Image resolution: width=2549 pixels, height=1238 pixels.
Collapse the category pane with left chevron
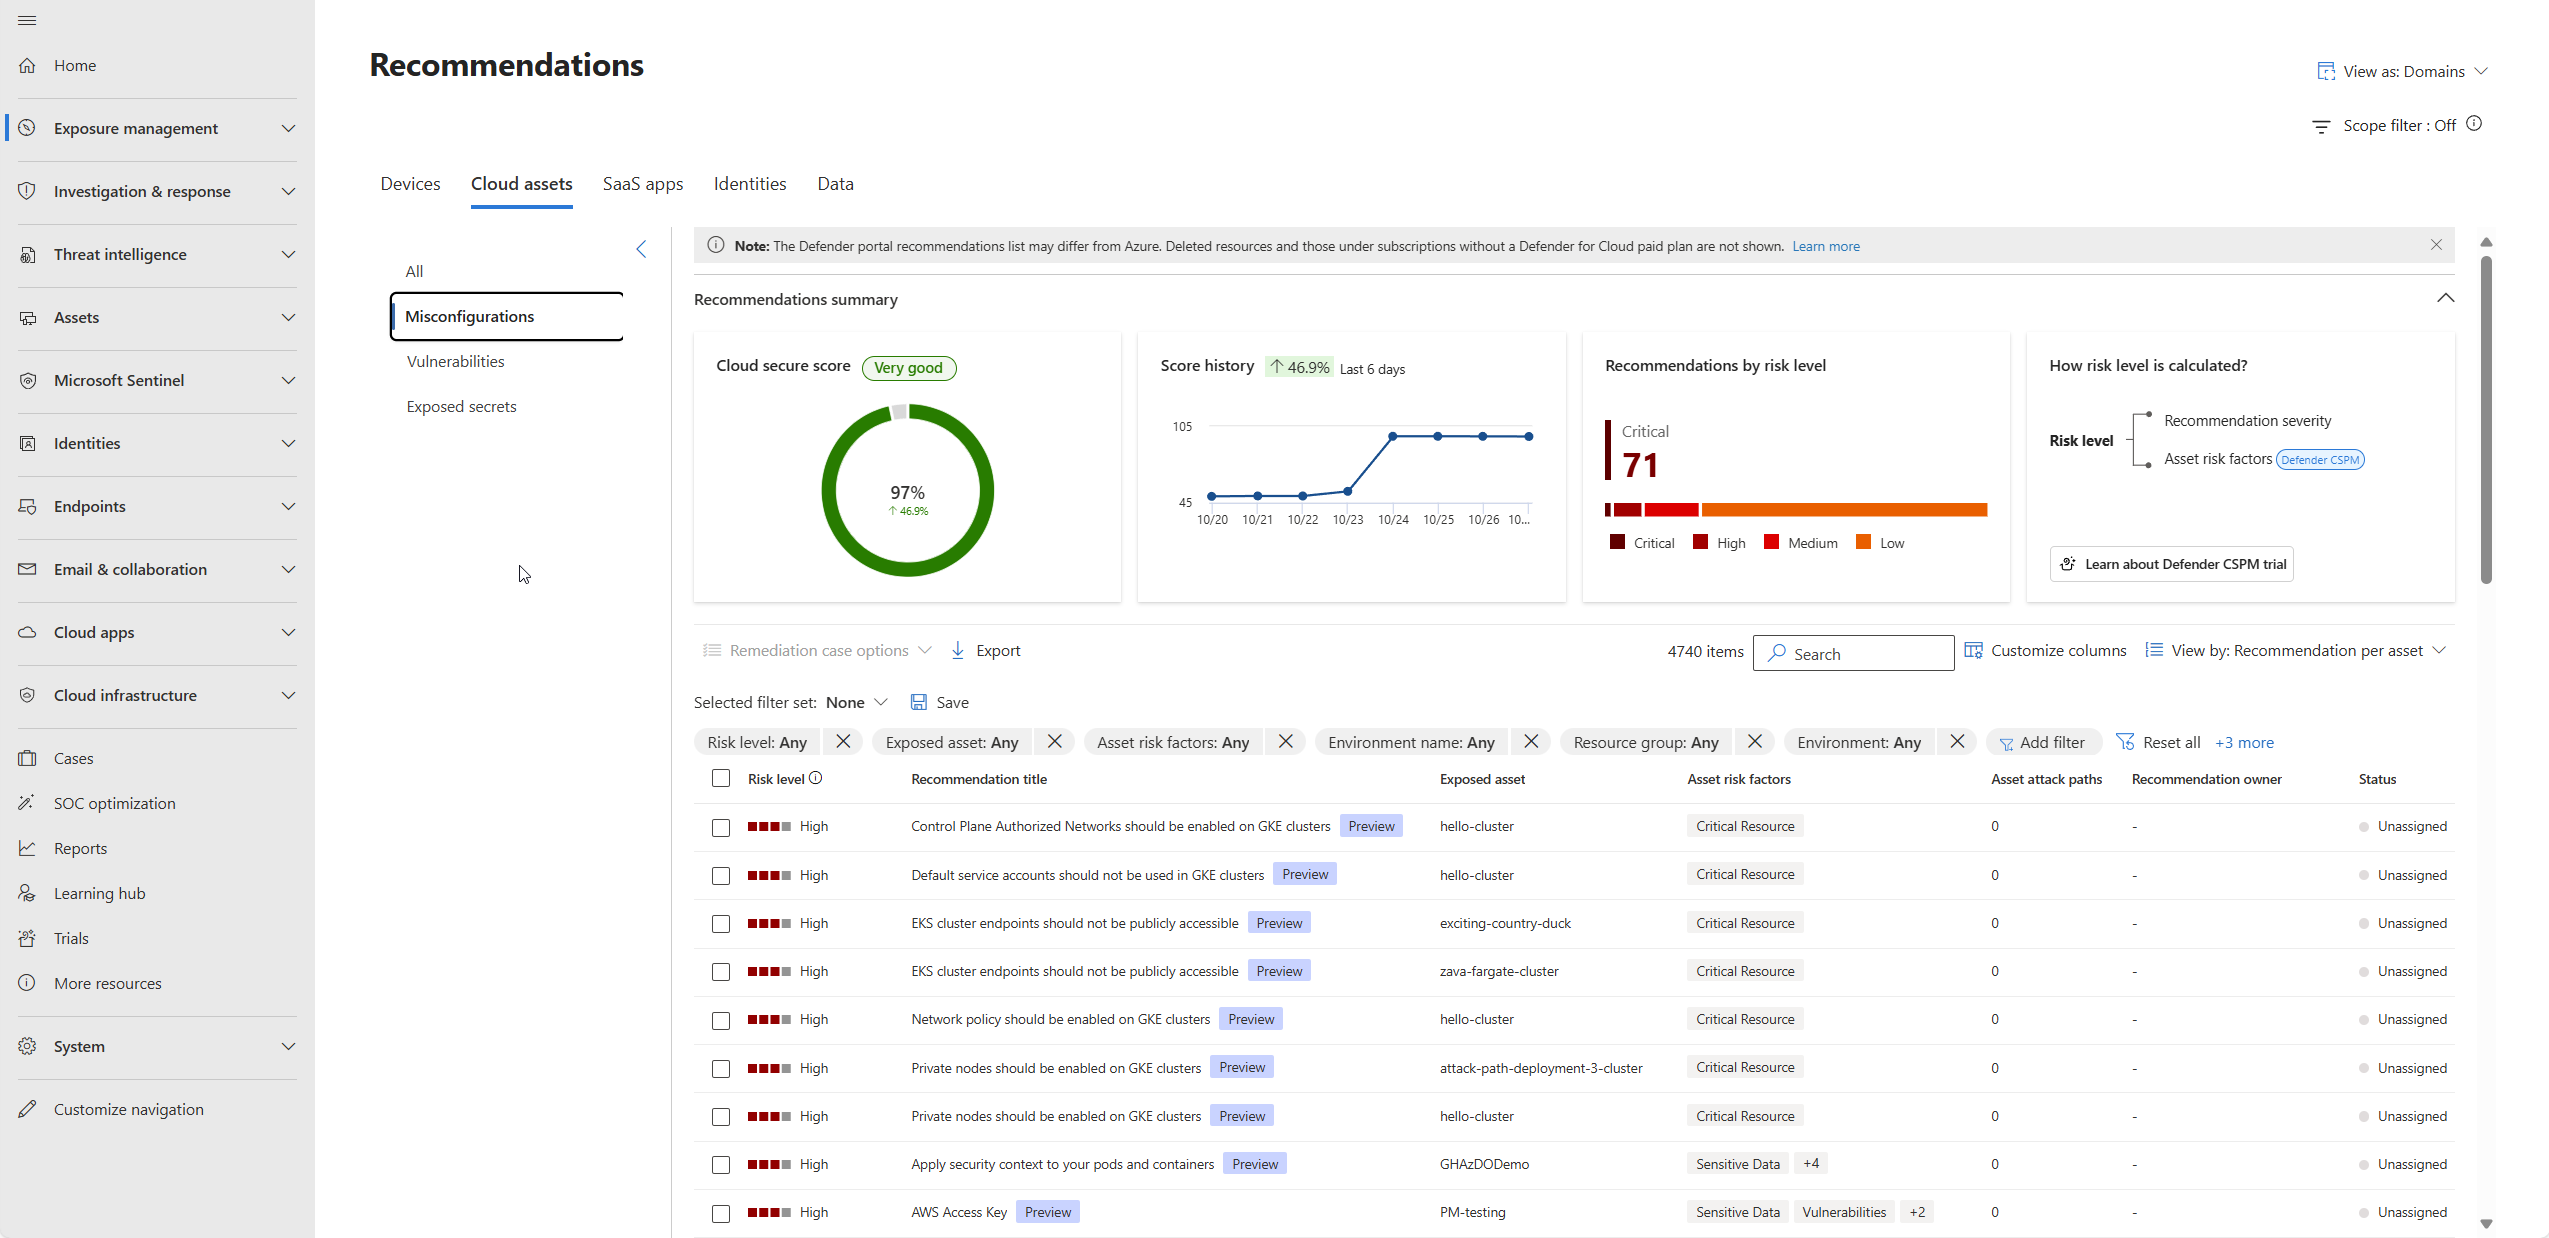click(x=641, y=249)
